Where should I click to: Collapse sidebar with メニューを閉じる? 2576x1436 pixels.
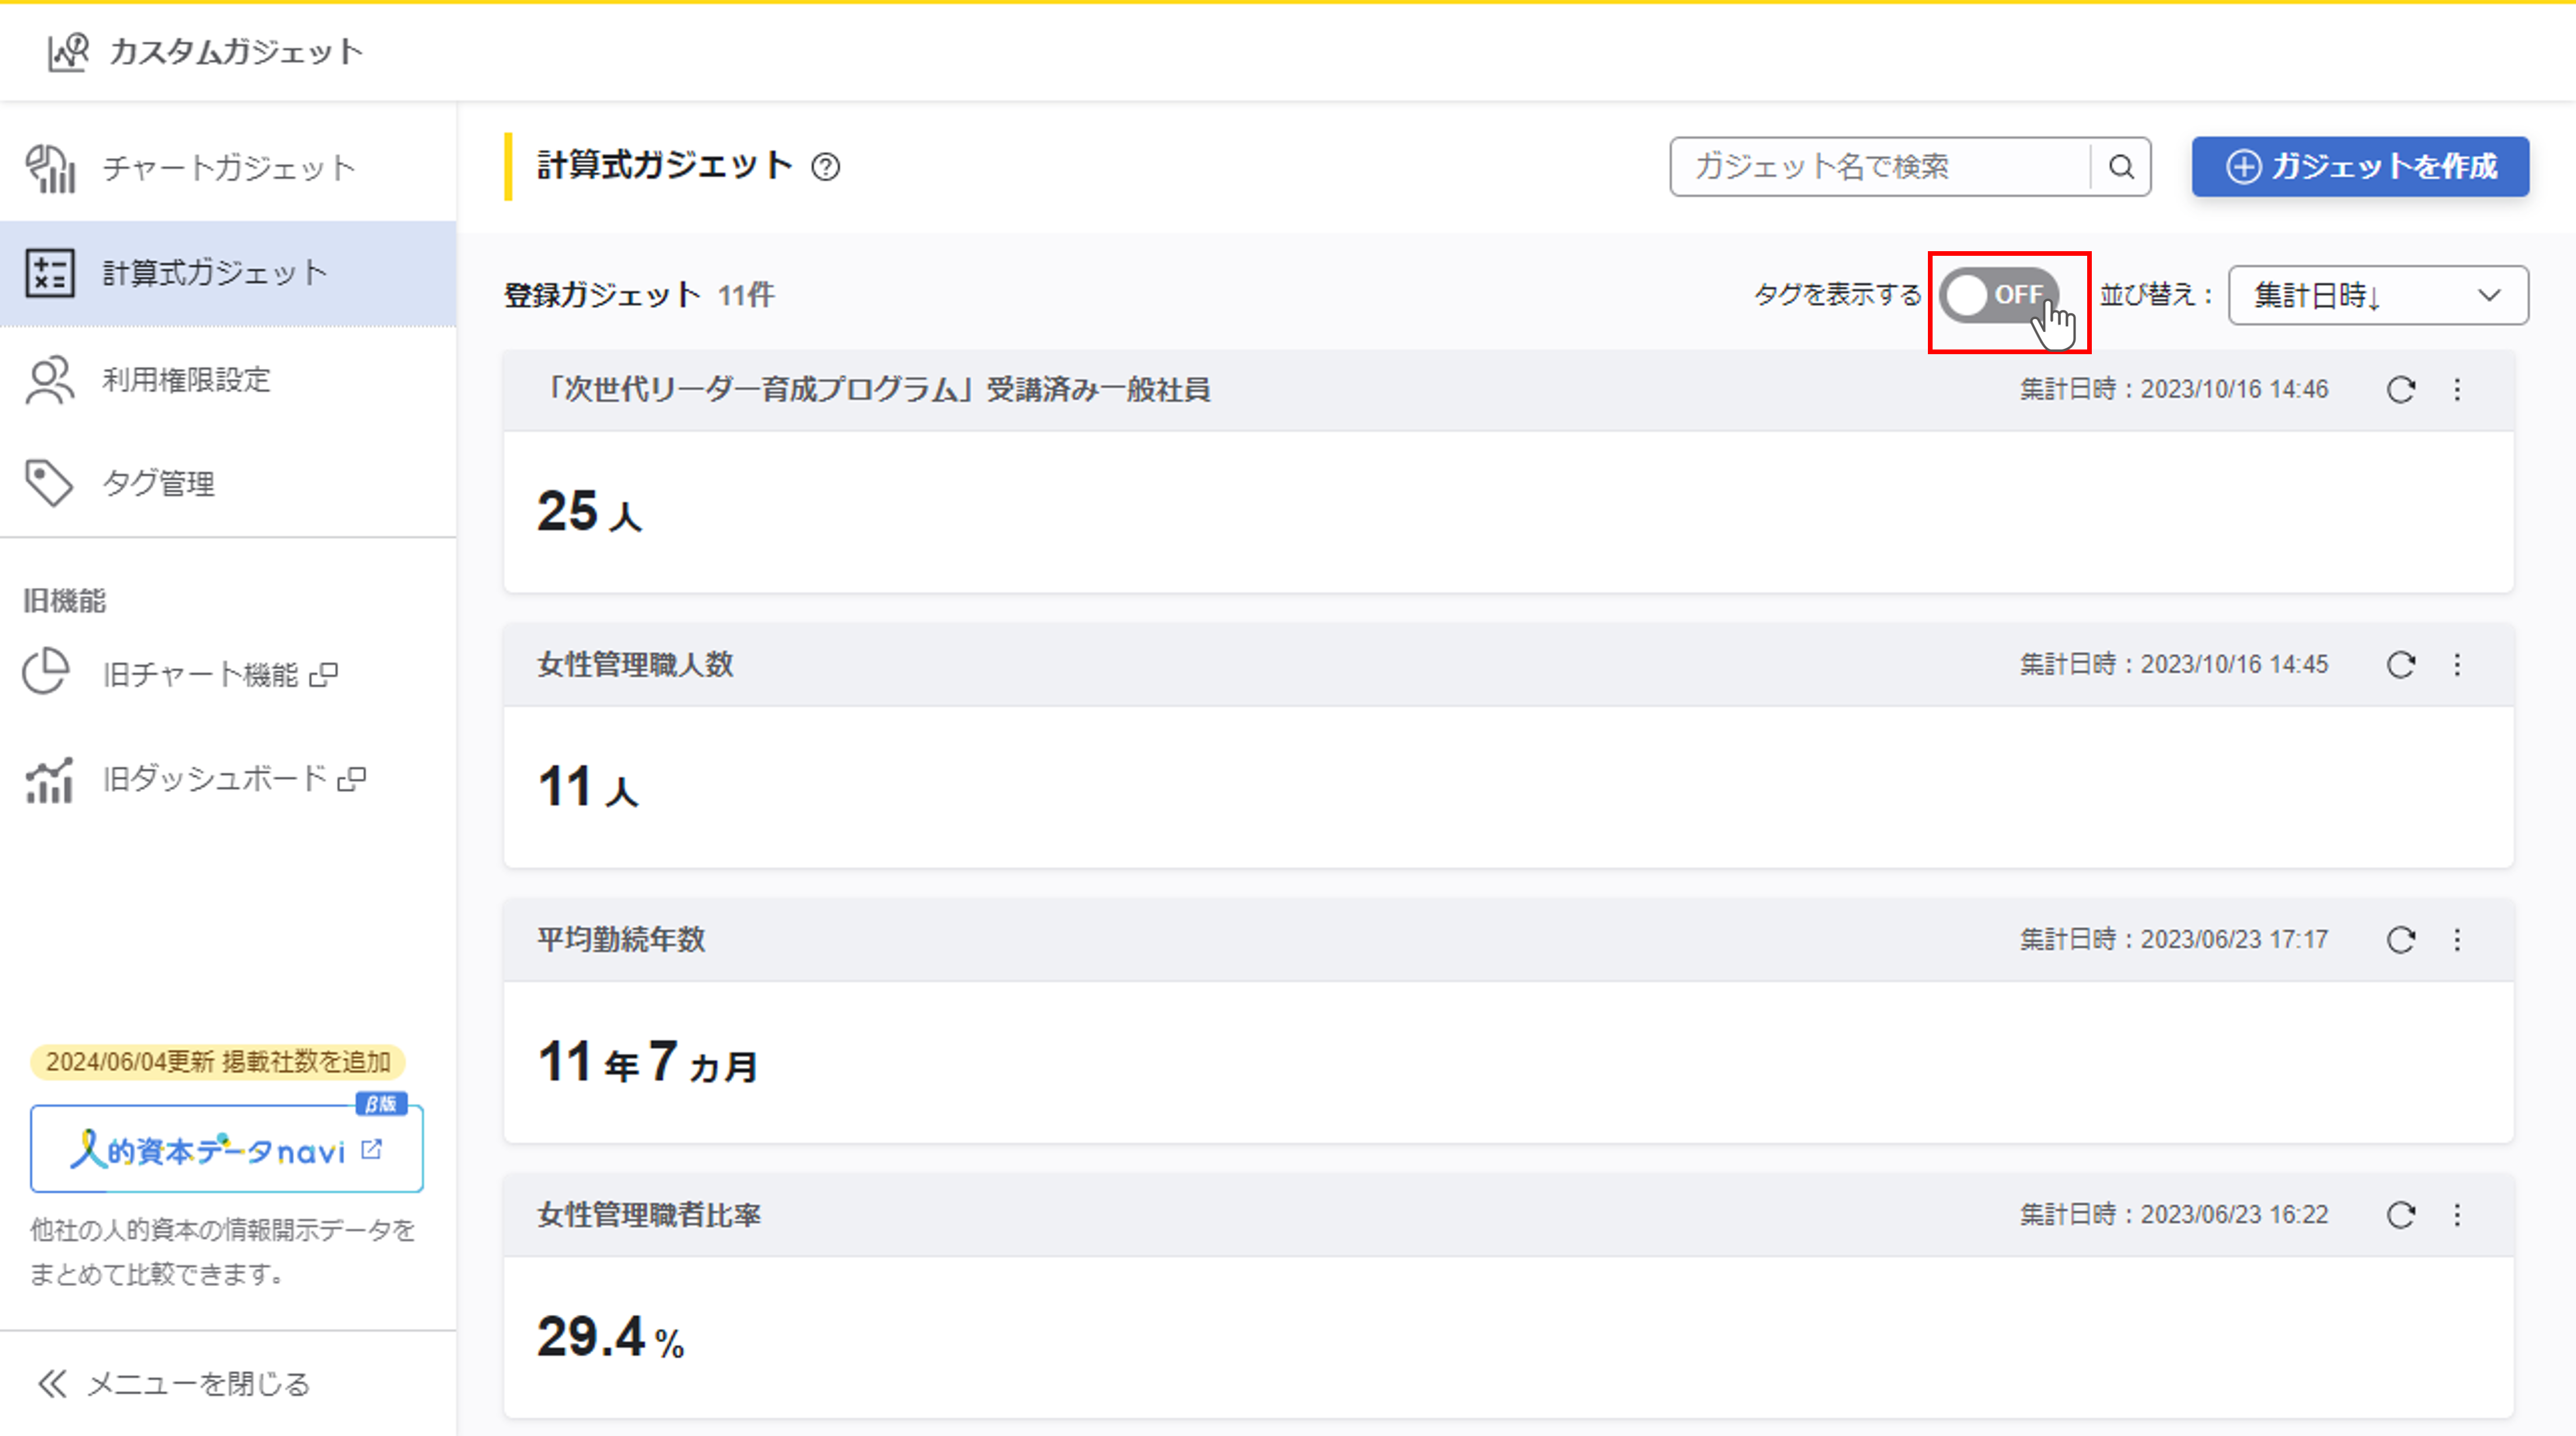pyautogui.click(x=174, y=1384)
